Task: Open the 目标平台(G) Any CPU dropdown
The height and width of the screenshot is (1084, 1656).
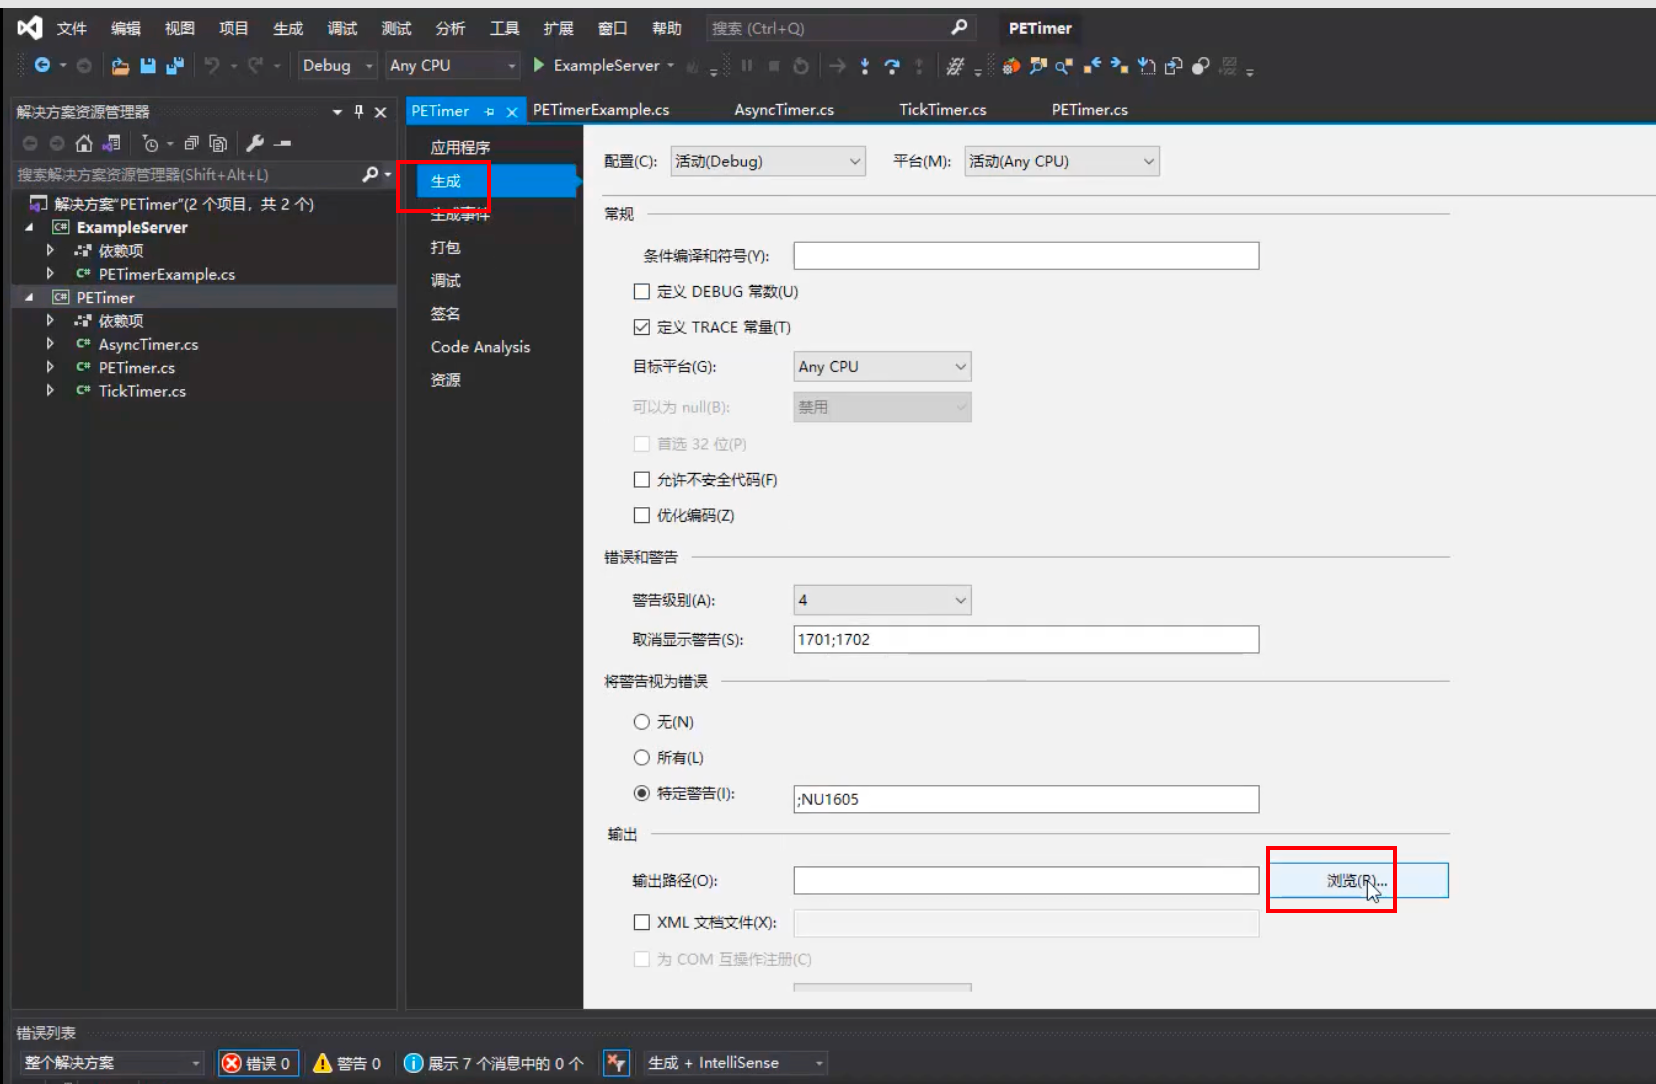Action: point(882,367)
